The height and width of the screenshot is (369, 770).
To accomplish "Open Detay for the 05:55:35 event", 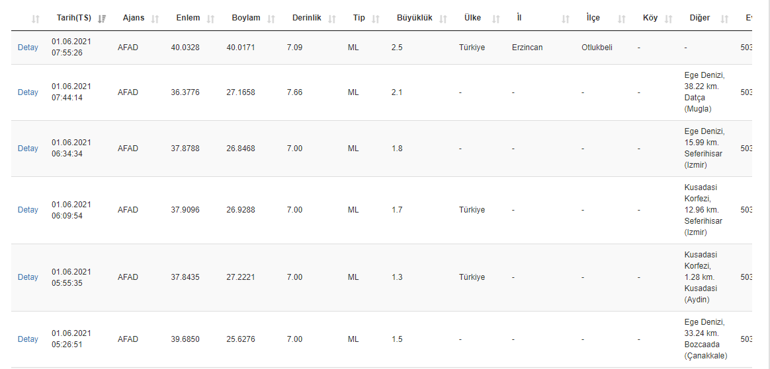I will pyautogui.click(x=28, y=277).
